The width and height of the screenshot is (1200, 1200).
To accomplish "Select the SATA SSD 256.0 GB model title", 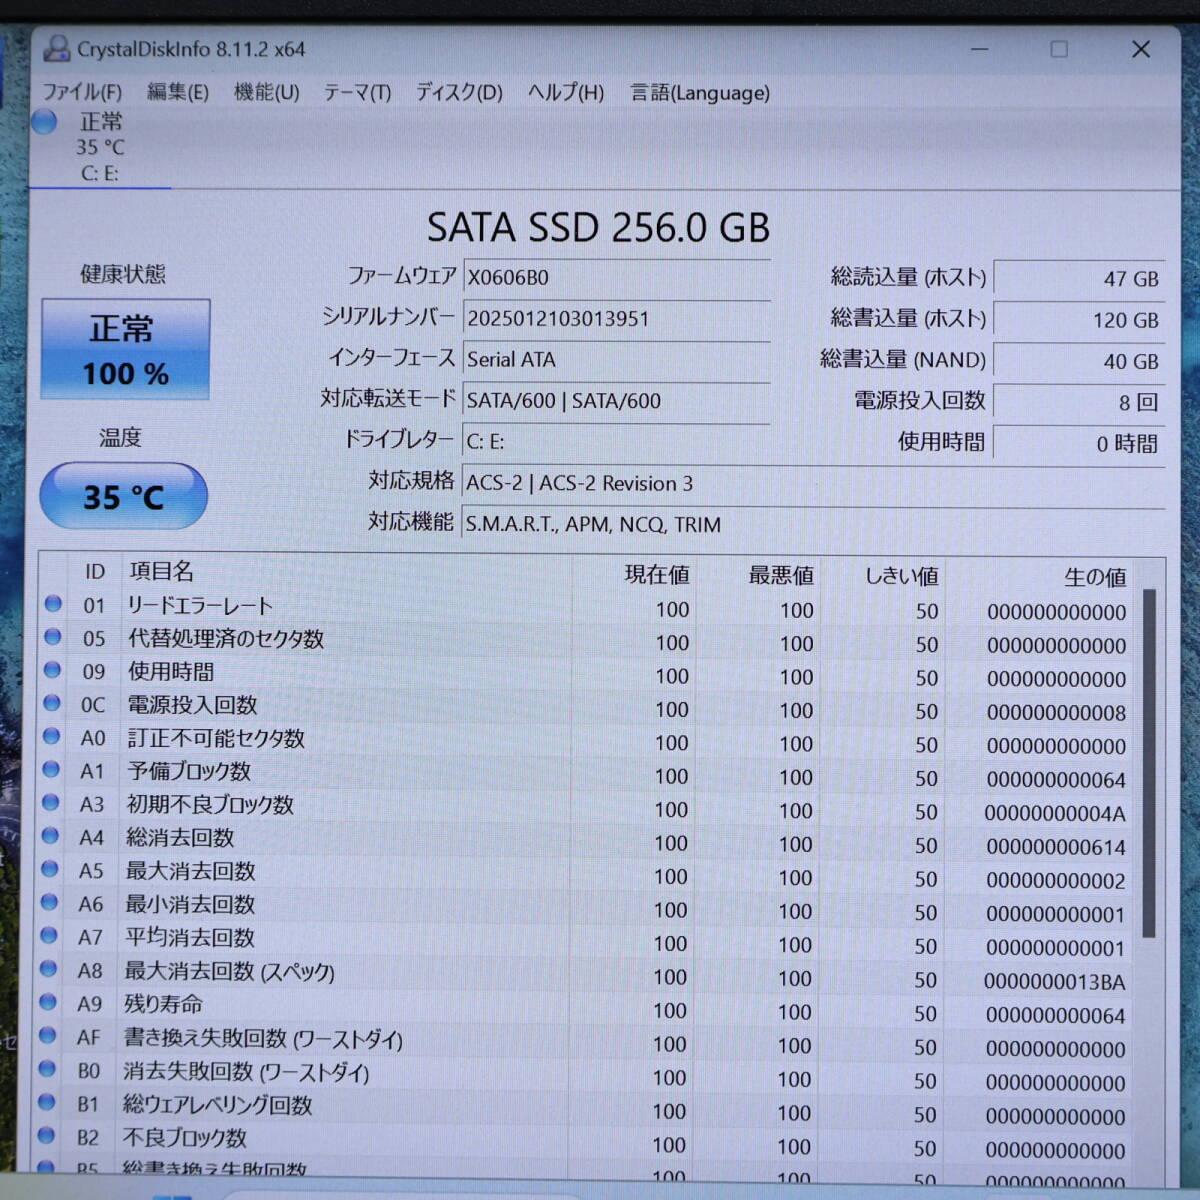I will pyautogui.click(x=598, y=227).
